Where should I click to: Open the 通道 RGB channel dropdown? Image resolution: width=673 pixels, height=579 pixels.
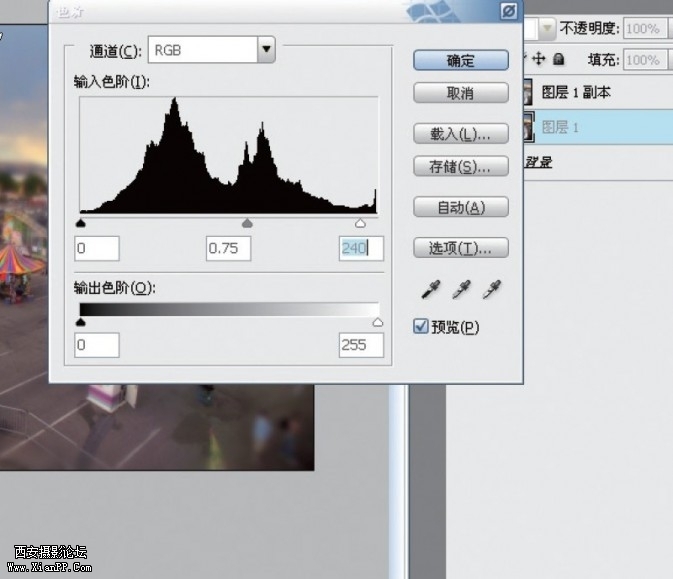pyautogui.click(x=266, y=49)
